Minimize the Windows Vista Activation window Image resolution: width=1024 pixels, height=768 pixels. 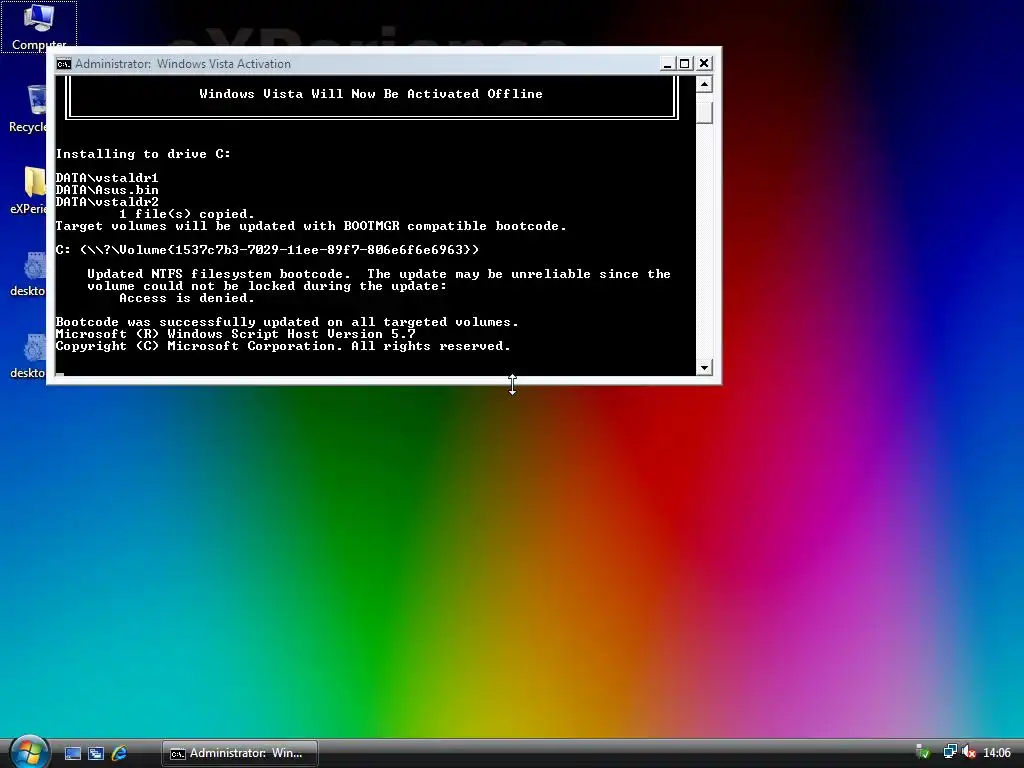[667, 63]
